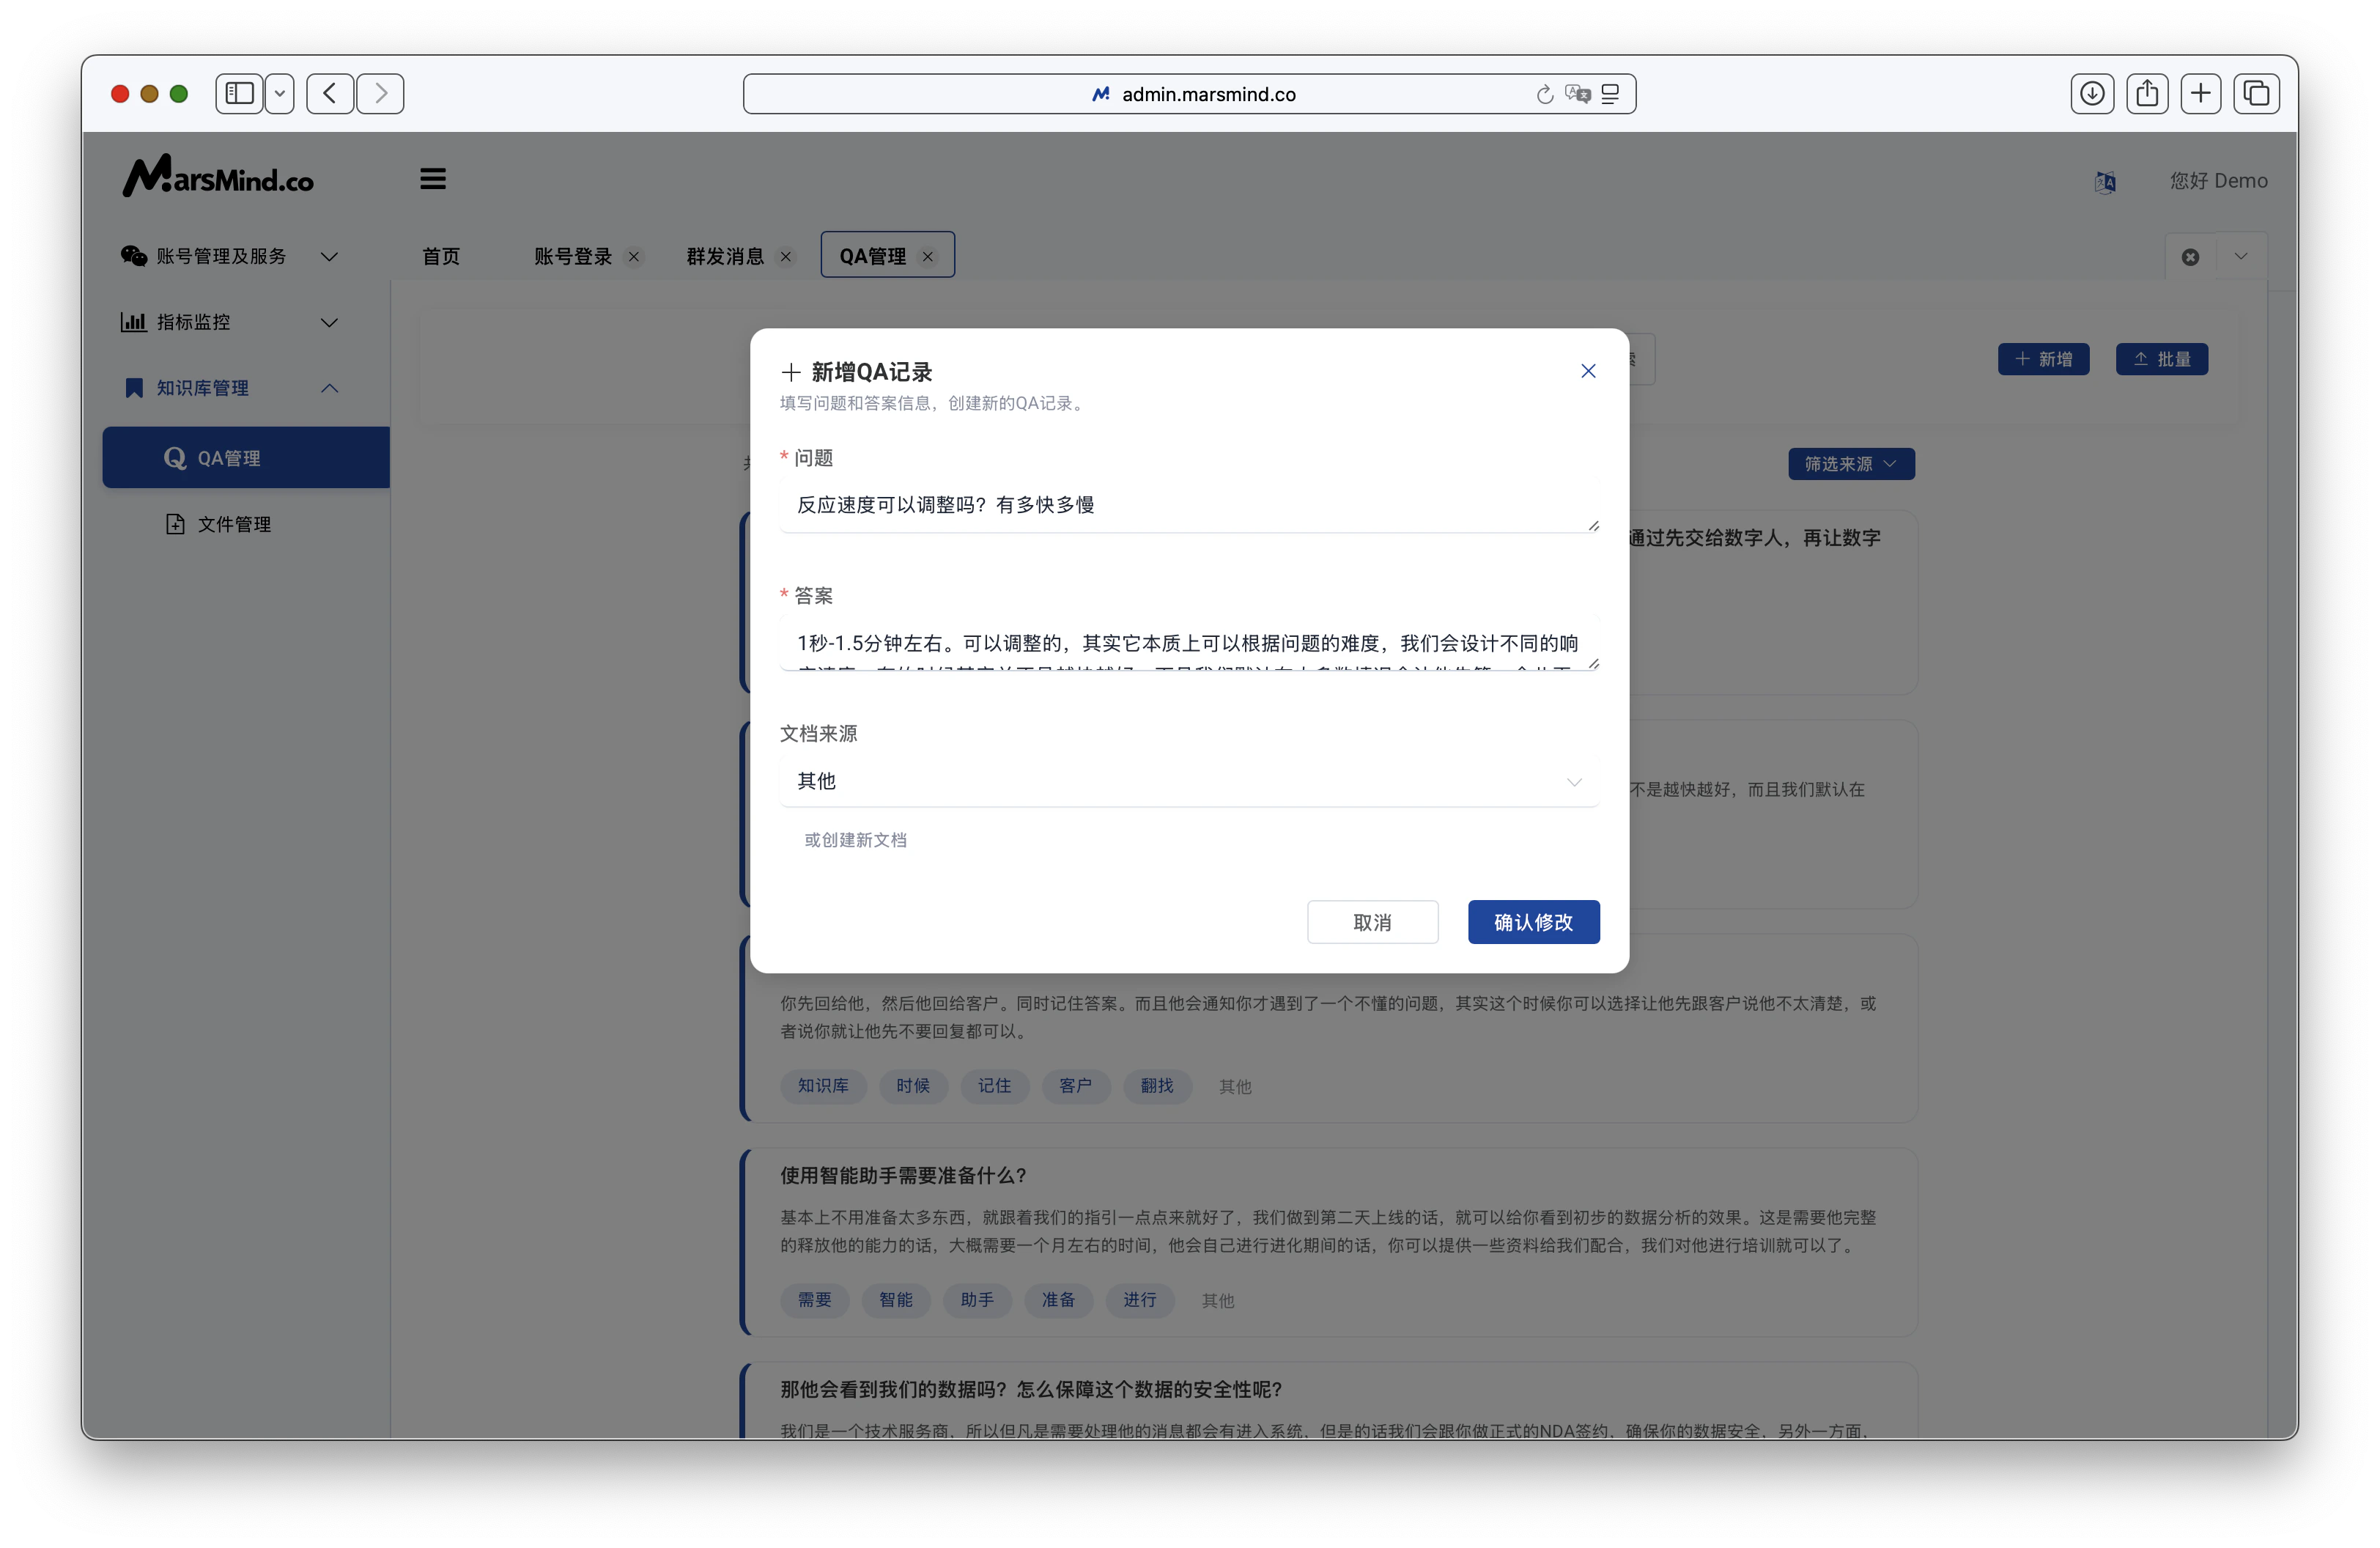Image resolution: width=2380 pixels, height=1548 pixels.
Task: Click the Share icon in the browser toolbar
Action: (2147, 93)
